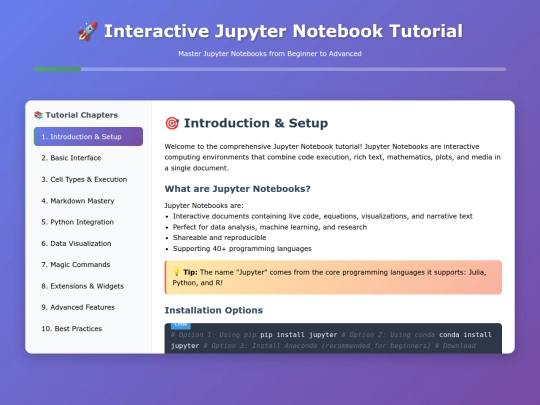Go to chapter 4. Markdown Mastery

89,200
